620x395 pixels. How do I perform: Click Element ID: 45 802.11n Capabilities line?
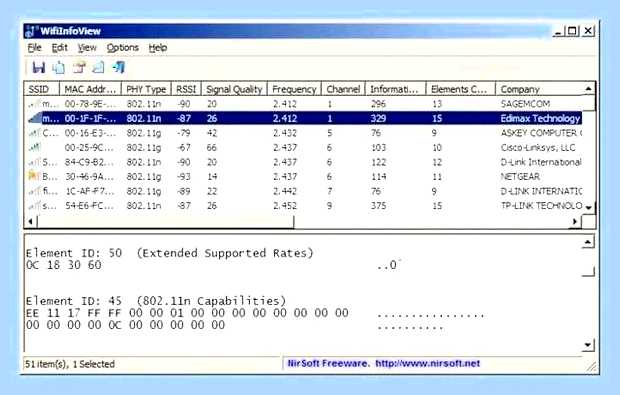coord(156,301)
